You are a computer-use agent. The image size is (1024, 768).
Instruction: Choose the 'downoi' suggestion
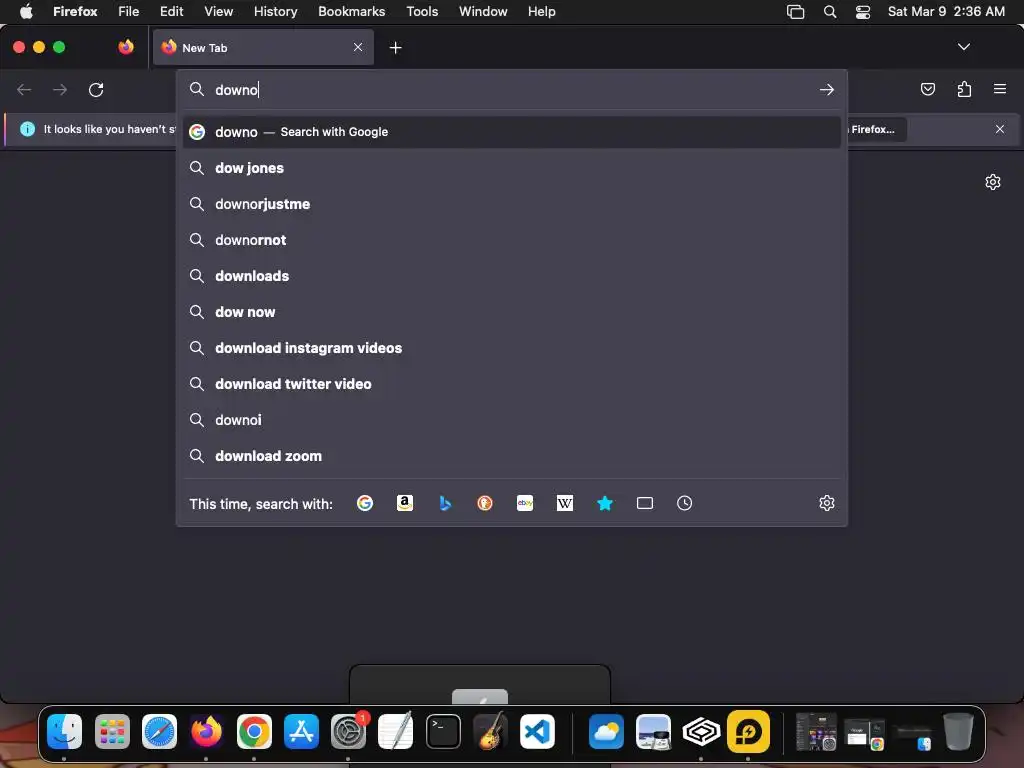511,419
